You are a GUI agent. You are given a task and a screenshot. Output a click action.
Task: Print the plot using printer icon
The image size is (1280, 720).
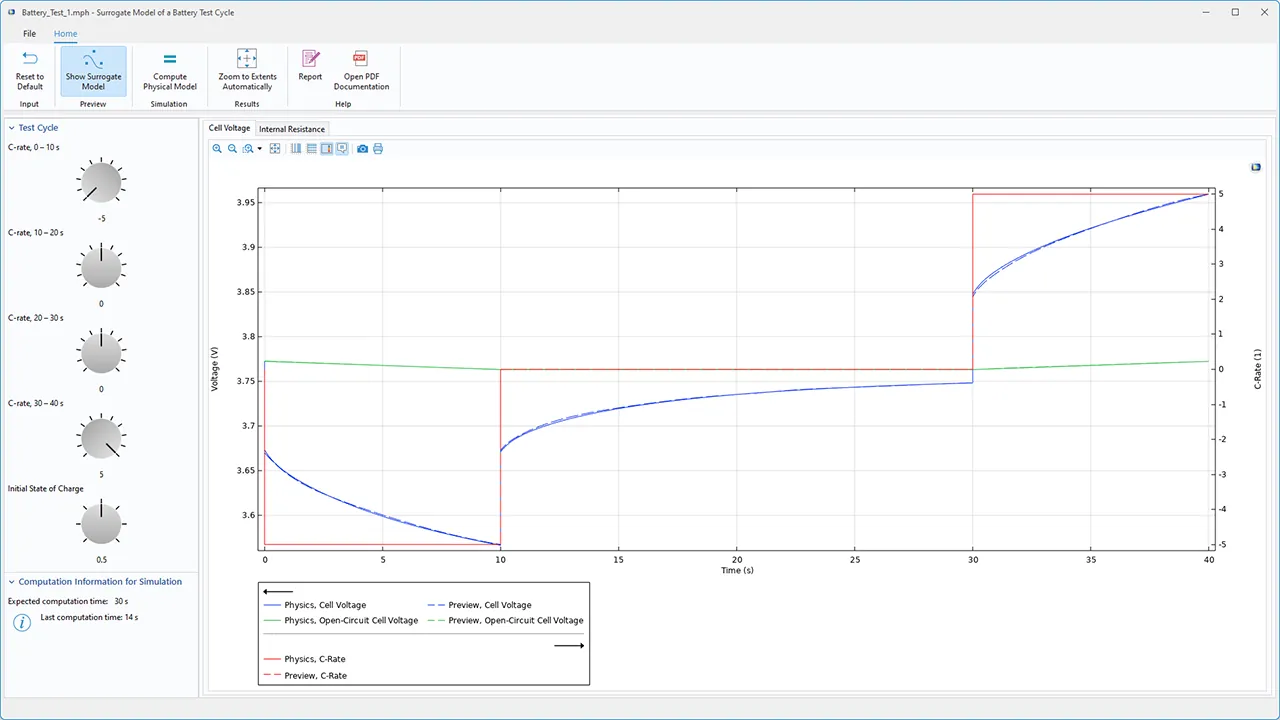tap(378, 149)
